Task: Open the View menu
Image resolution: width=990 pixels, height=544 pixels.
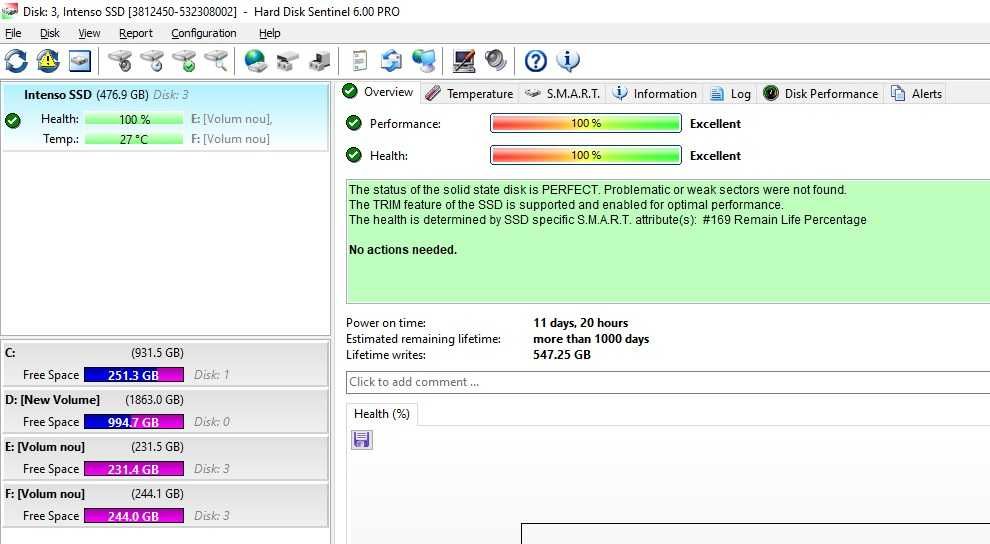Action: pyautogui.click(x=89, y=33)
